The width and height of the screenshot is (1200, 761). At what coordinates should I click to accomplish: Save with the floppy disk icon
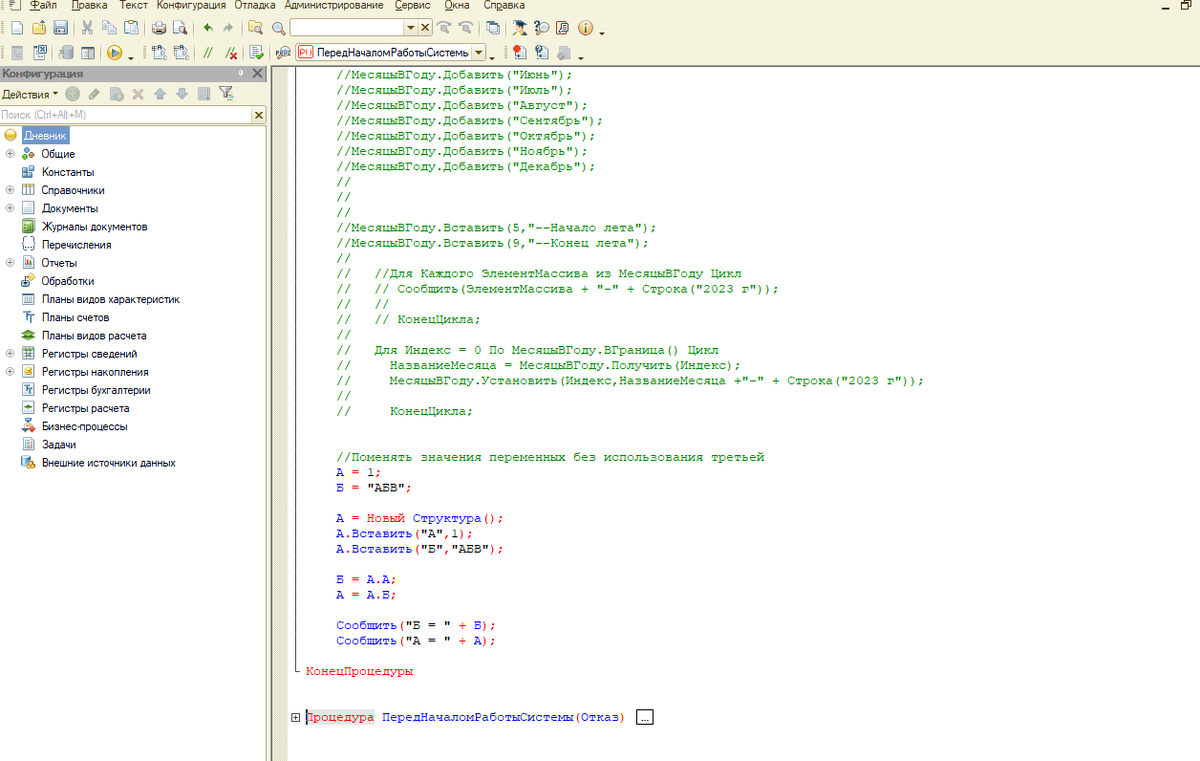tap(60, 28)
